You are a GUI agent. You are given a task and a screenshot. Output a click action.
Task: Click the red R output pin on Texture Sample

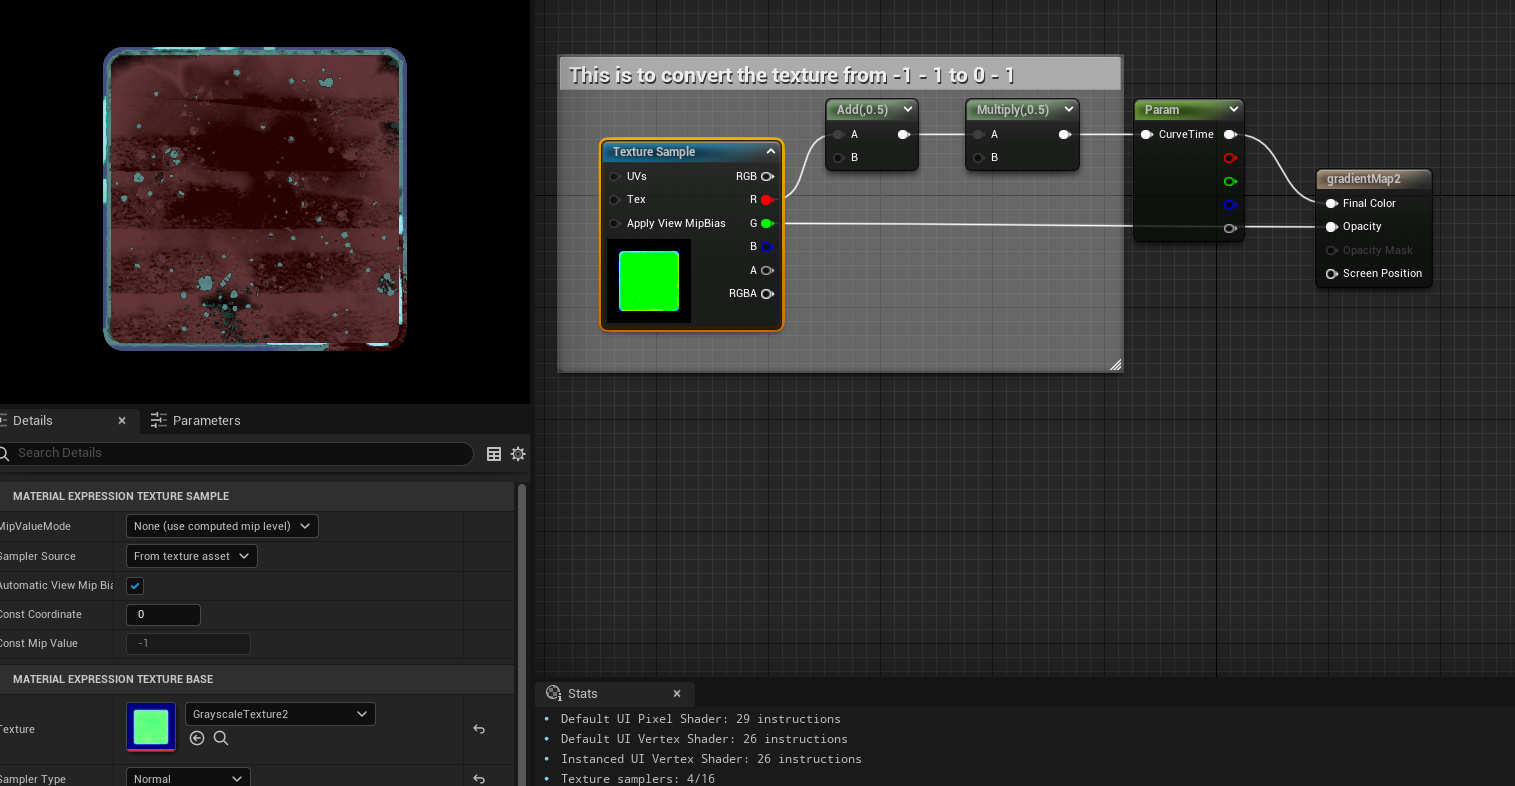coord(767,200)
